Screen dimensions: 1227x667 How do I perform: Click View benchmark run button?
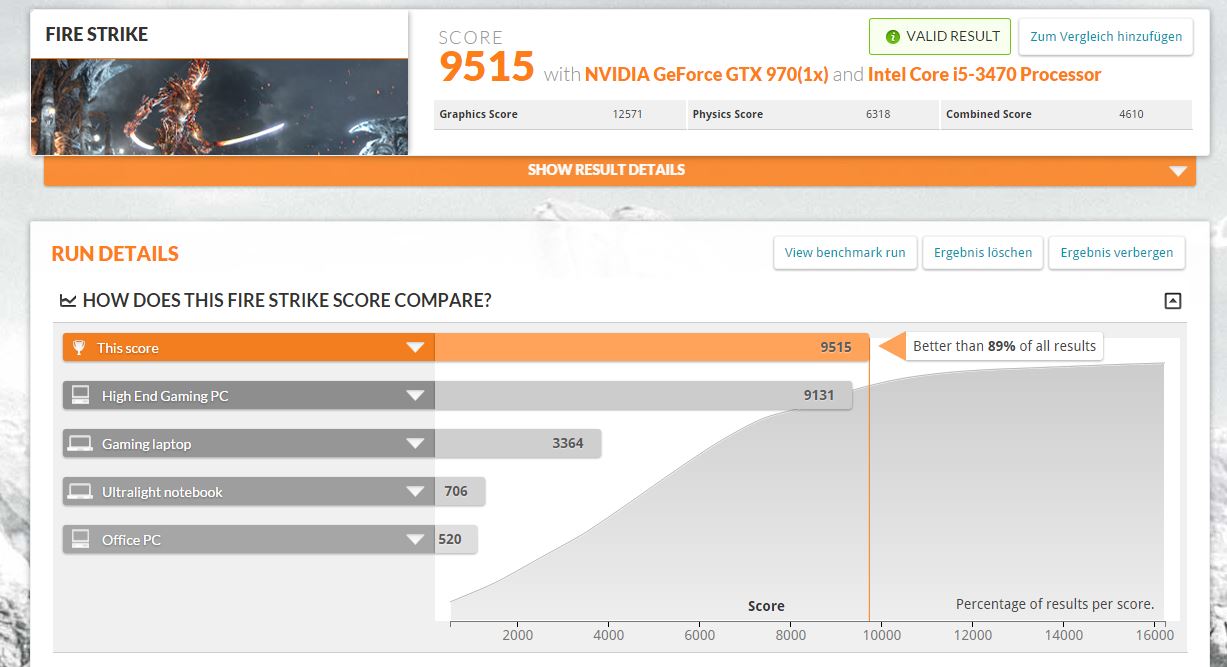click(845, 253)
